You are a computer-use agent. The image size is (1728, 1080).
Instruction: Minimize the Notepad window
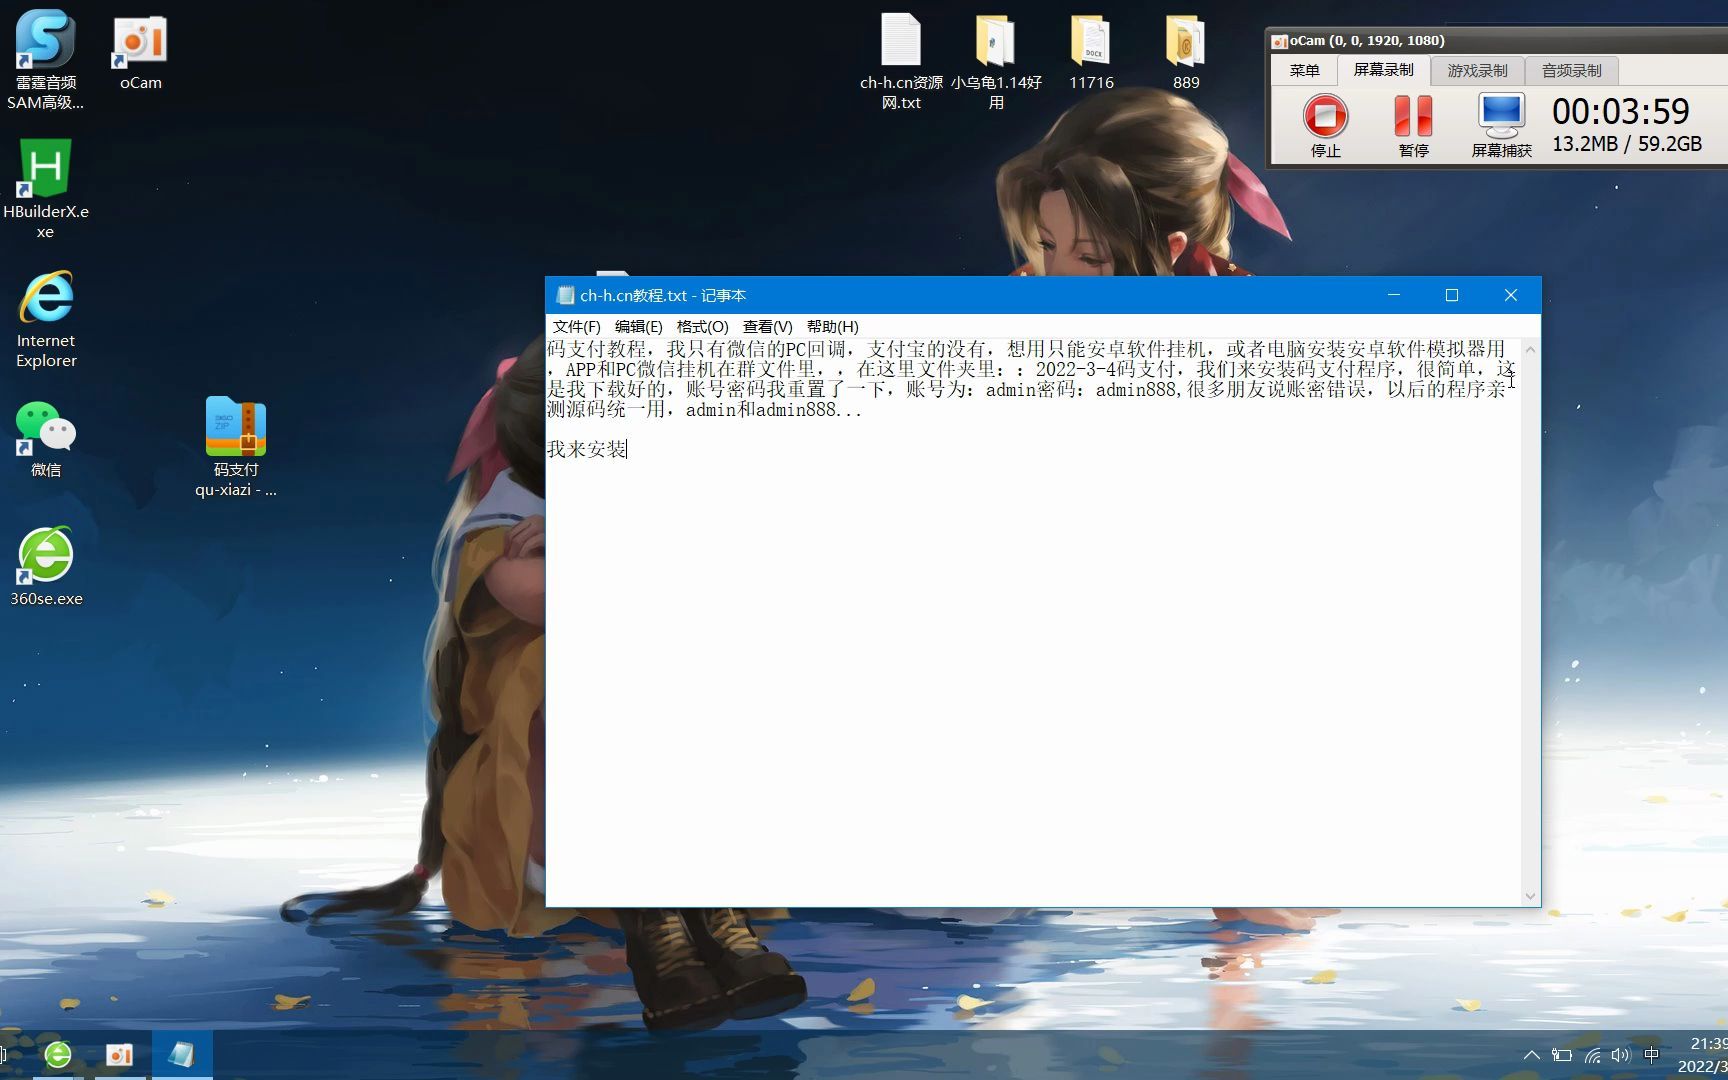pos(1393,295)
